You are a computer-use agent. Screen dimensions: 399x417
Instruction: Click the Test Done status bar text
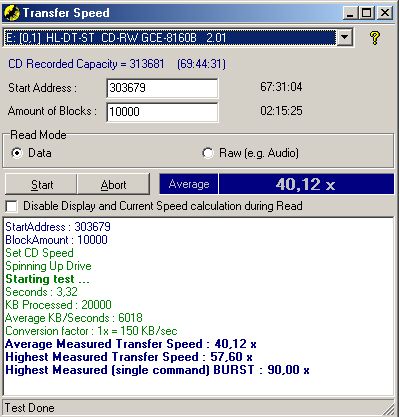click(30, 408)
